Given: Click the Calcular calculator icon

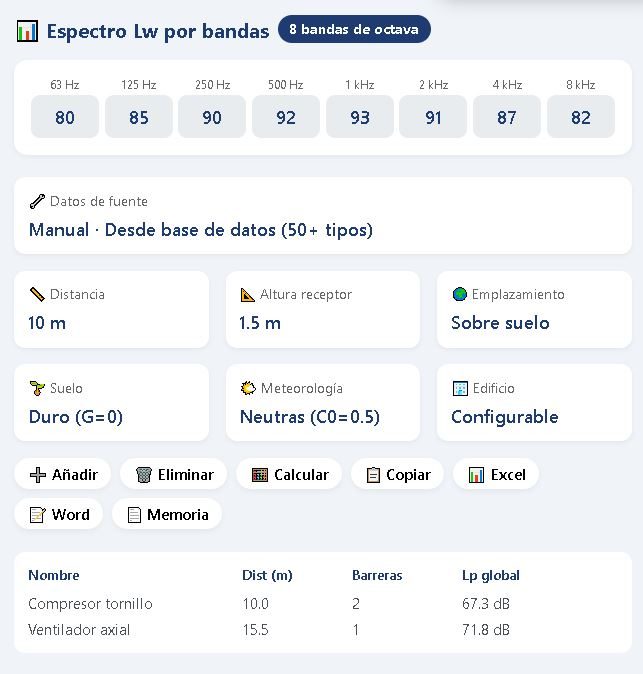Looking at the screenshot, I should coord(260,475).
